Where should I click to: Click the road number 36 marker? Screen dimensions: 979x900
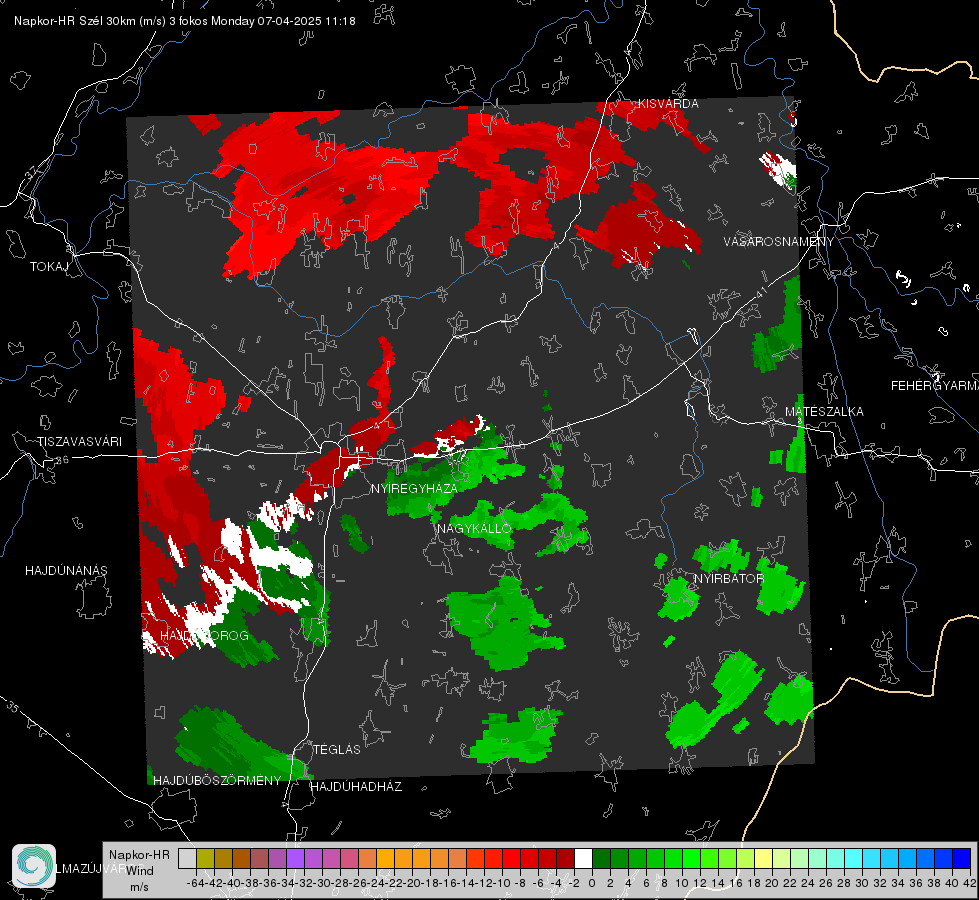coord(62,460)
